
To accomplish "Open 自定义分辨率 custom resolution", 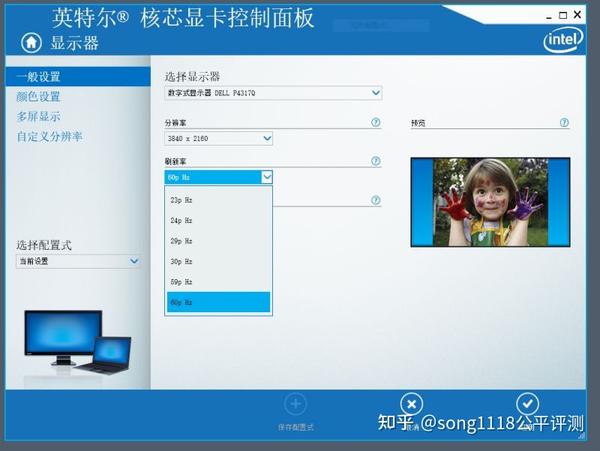I will [49, 136].
